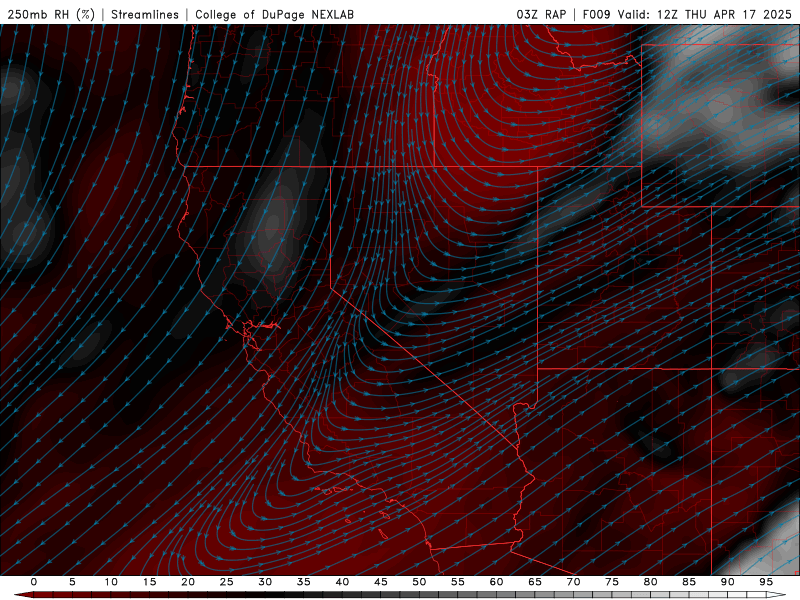Image resolution: width=800 pixels, height=600 pixels.
Task: Click the dark red left arrow end of colorbar
Action: coord(23,595)
